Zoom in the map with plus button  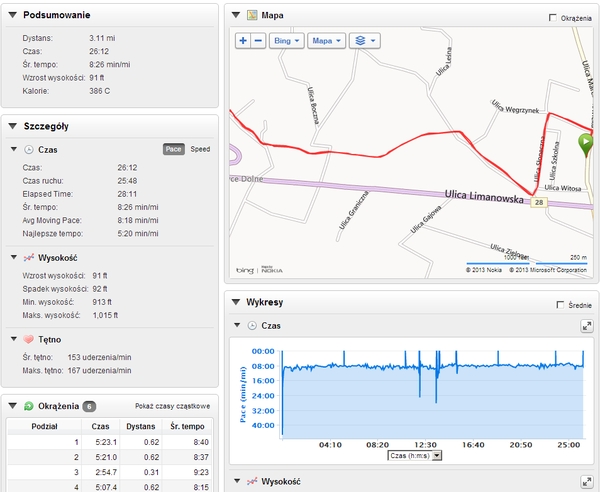click(243, 41)
